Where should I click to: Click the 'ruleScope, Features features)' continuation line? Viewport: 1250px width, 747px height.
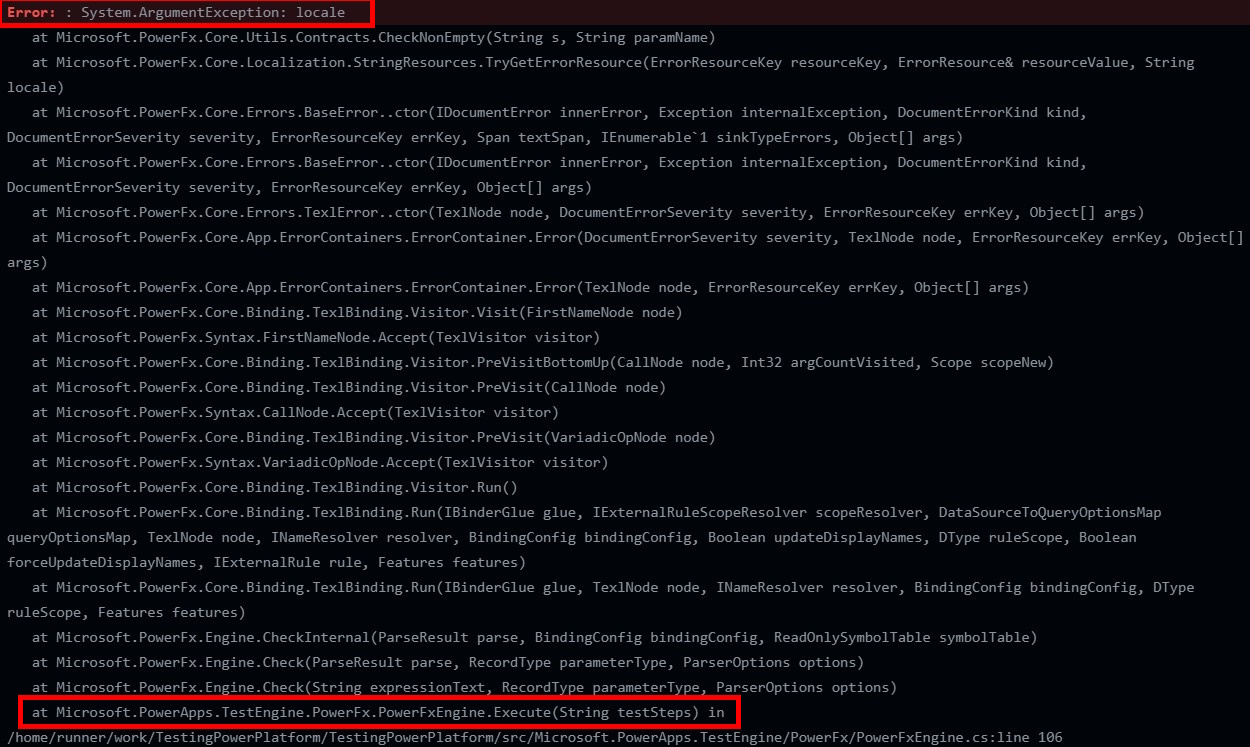click(124, 613)
